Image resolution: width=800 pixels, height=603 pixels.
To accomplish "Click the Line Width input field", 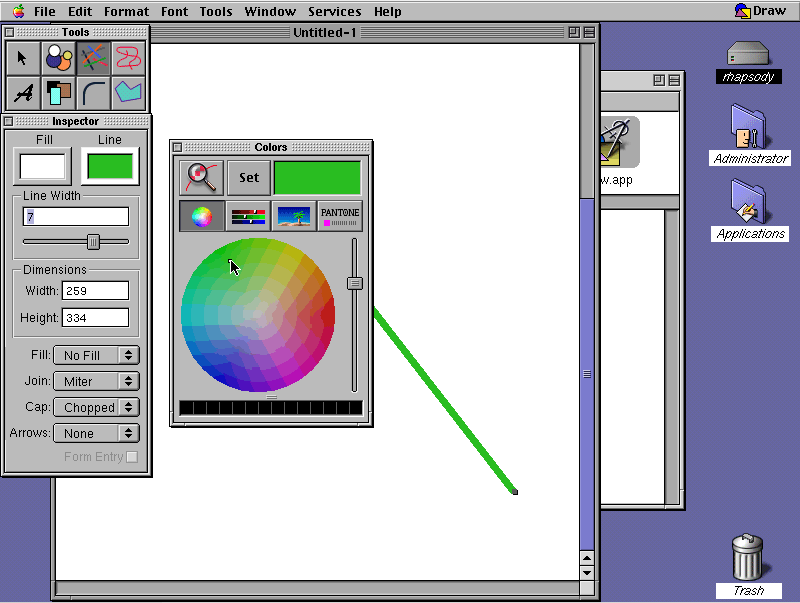I will [76, 217].
